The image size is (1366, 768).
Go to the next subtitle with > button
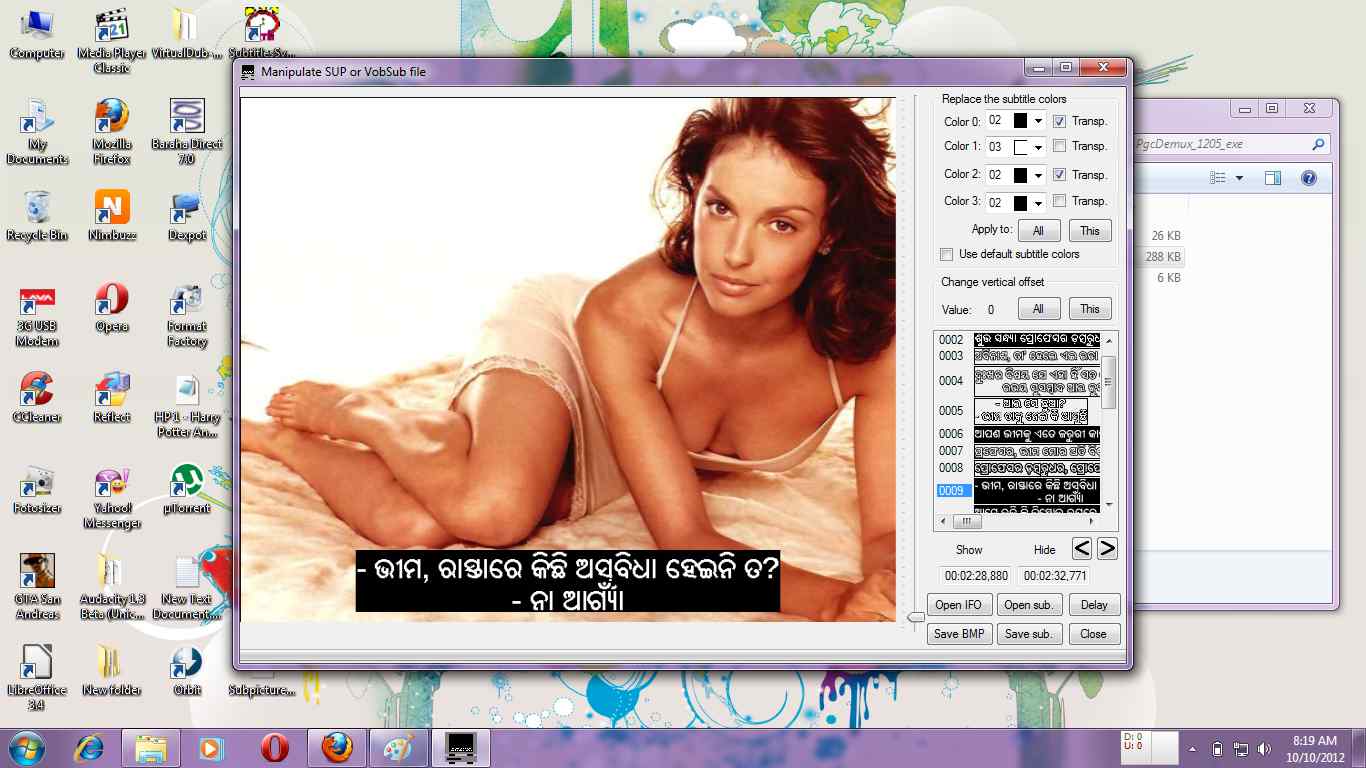pyautogui.click(x=1107, y=548)
